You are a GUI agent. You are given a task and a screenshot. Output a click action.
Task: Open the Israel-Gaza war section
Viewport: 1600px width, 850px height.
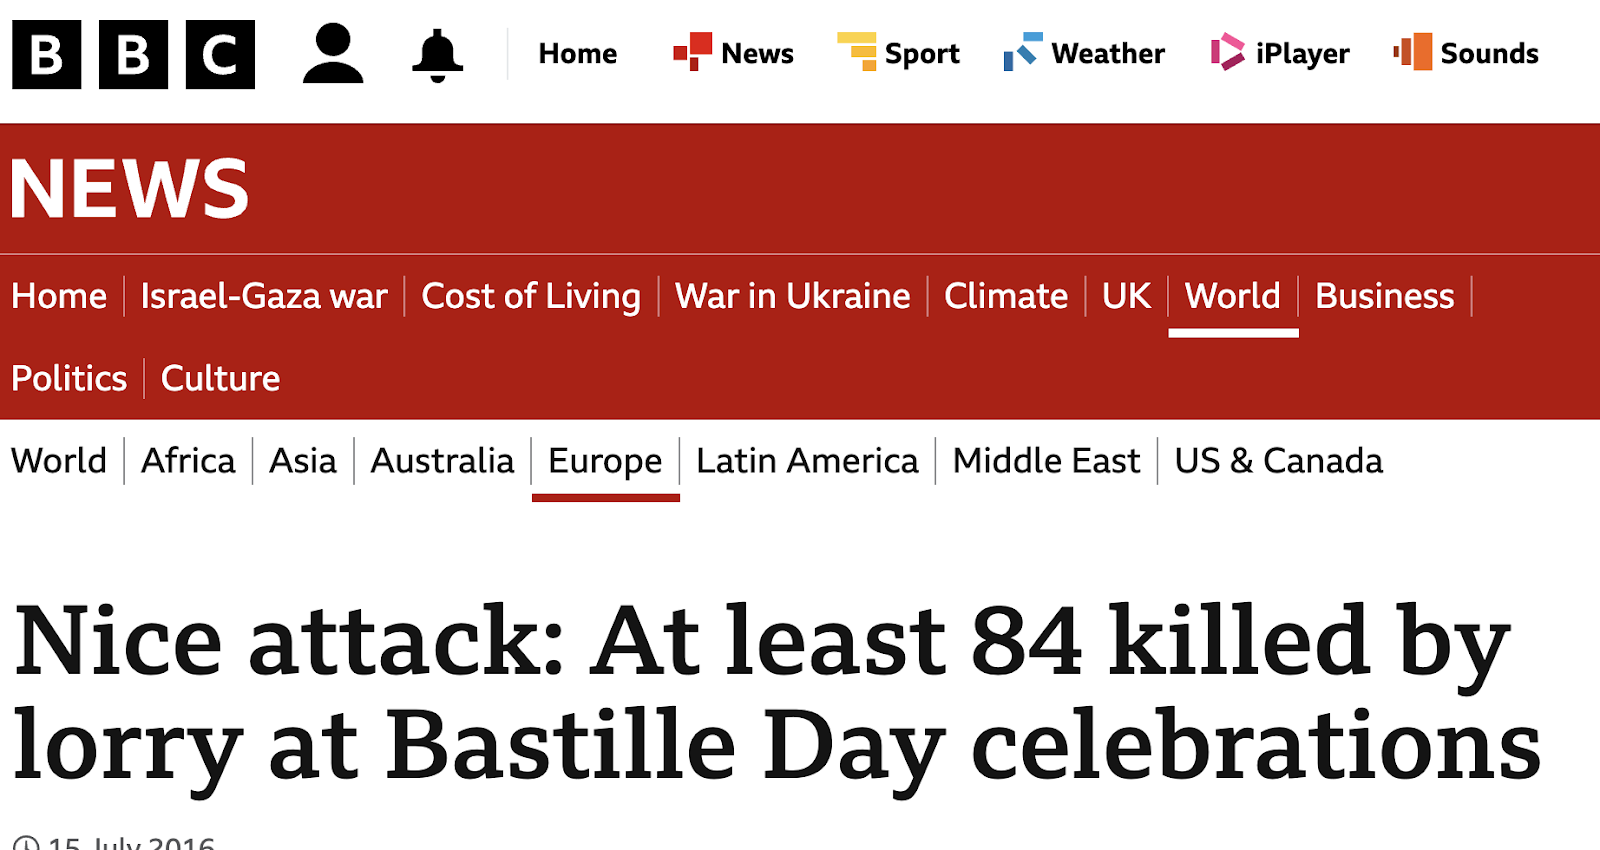(264, 296)
